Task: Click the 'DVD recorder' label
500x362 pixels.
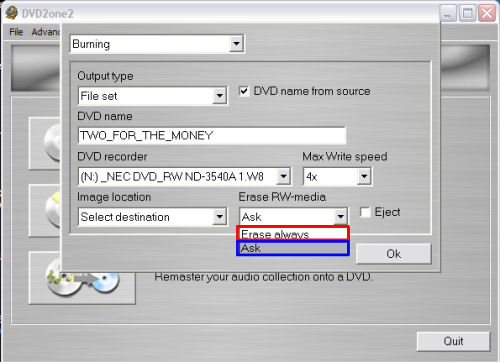Action: point(112,157)
